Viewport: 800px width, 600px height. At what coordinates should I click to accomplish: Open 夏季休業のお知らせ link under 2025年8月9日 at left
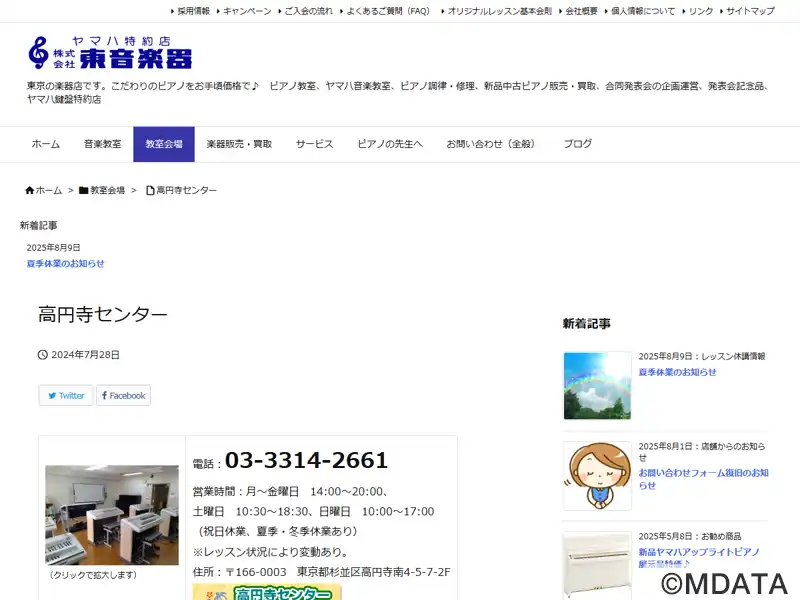coord(65,264)
